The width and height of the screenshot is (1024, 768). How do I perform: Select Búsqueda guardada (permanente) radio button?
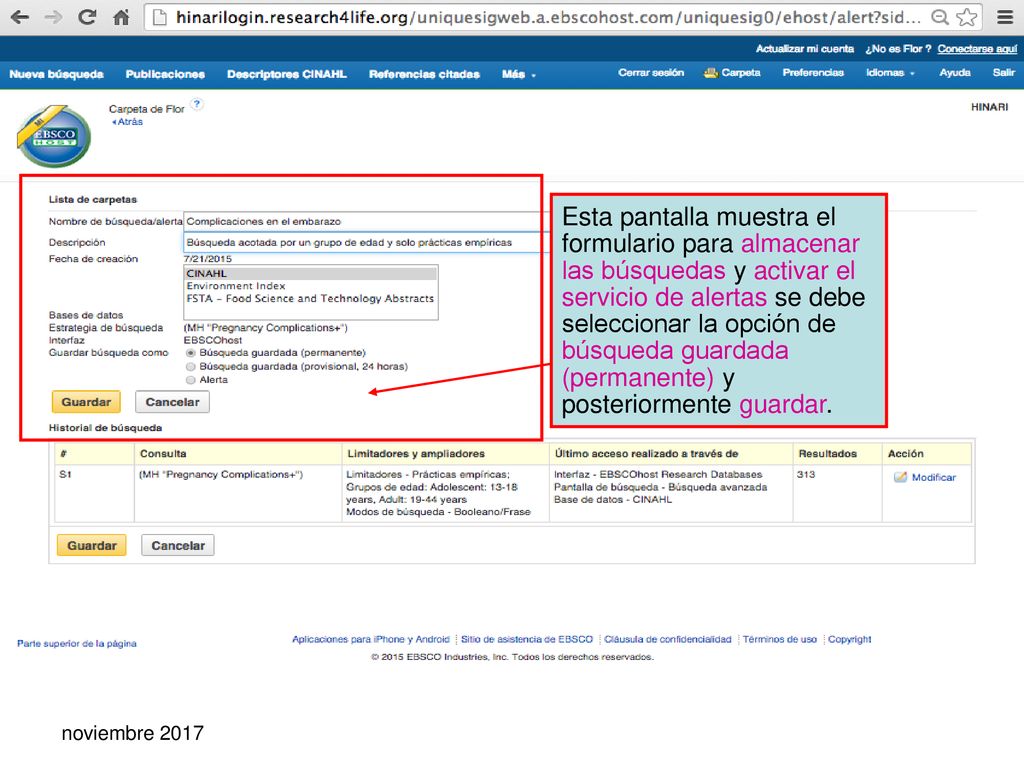pyautogui.click(x=191, y=353)
